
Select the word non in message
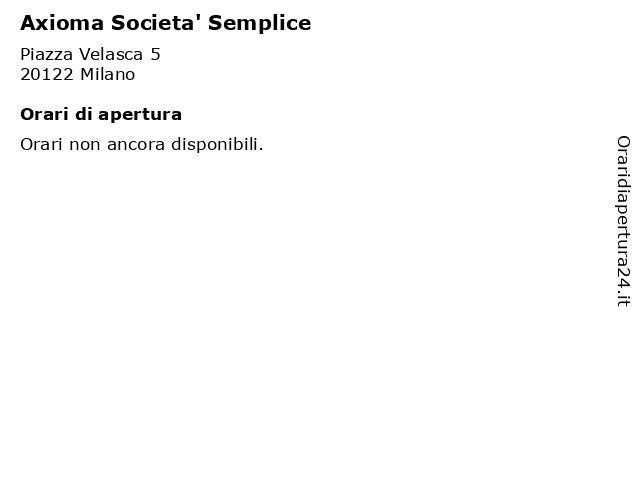(84, 145)
